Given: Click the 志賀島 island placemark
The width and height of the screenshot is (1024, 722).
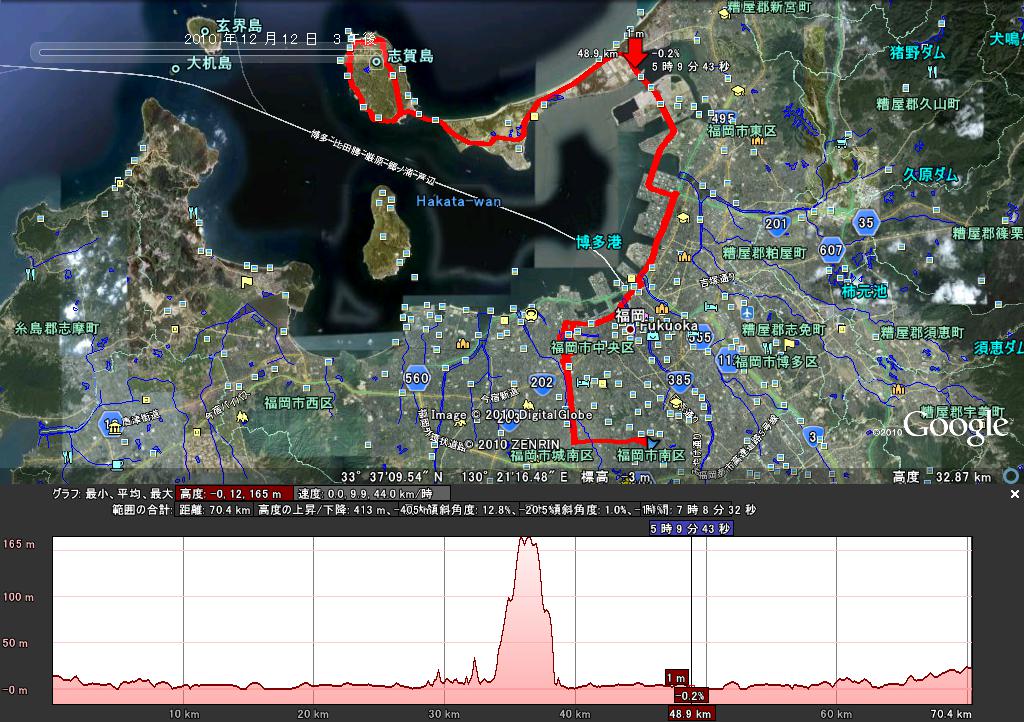Looking at the screenshot, I should [377, 62].
